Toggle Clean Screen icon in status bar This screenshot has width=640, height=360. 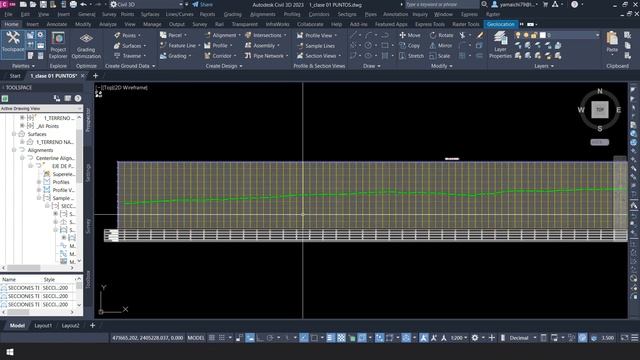pyautogui.click(x=624, y=338)
